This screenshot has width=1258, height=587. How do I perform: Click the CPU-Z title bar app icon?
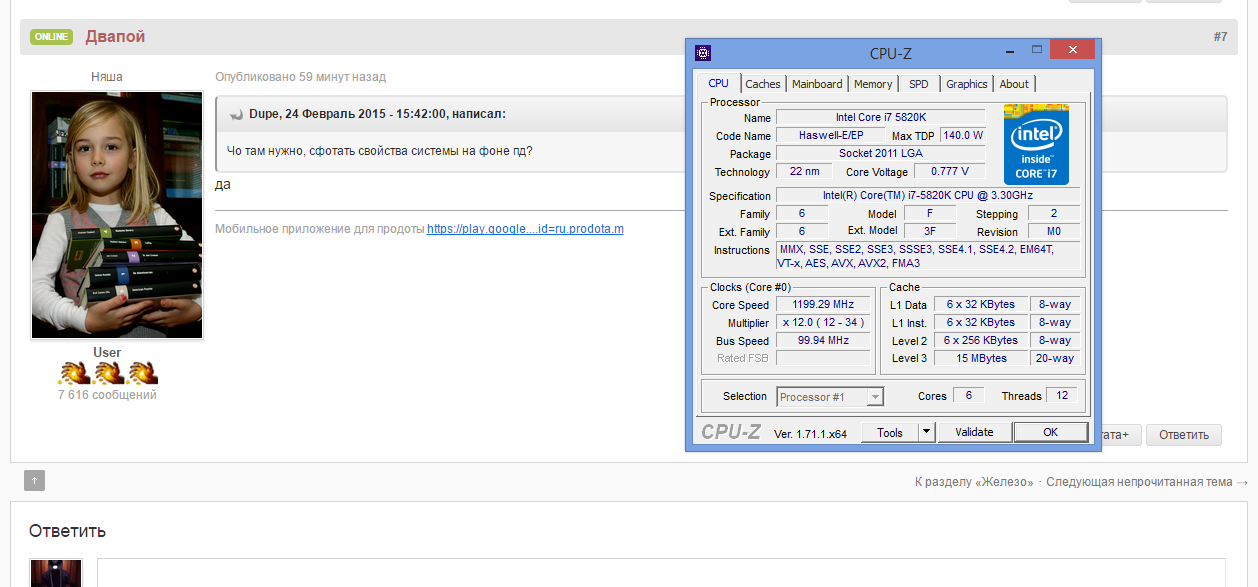[703, 53]
